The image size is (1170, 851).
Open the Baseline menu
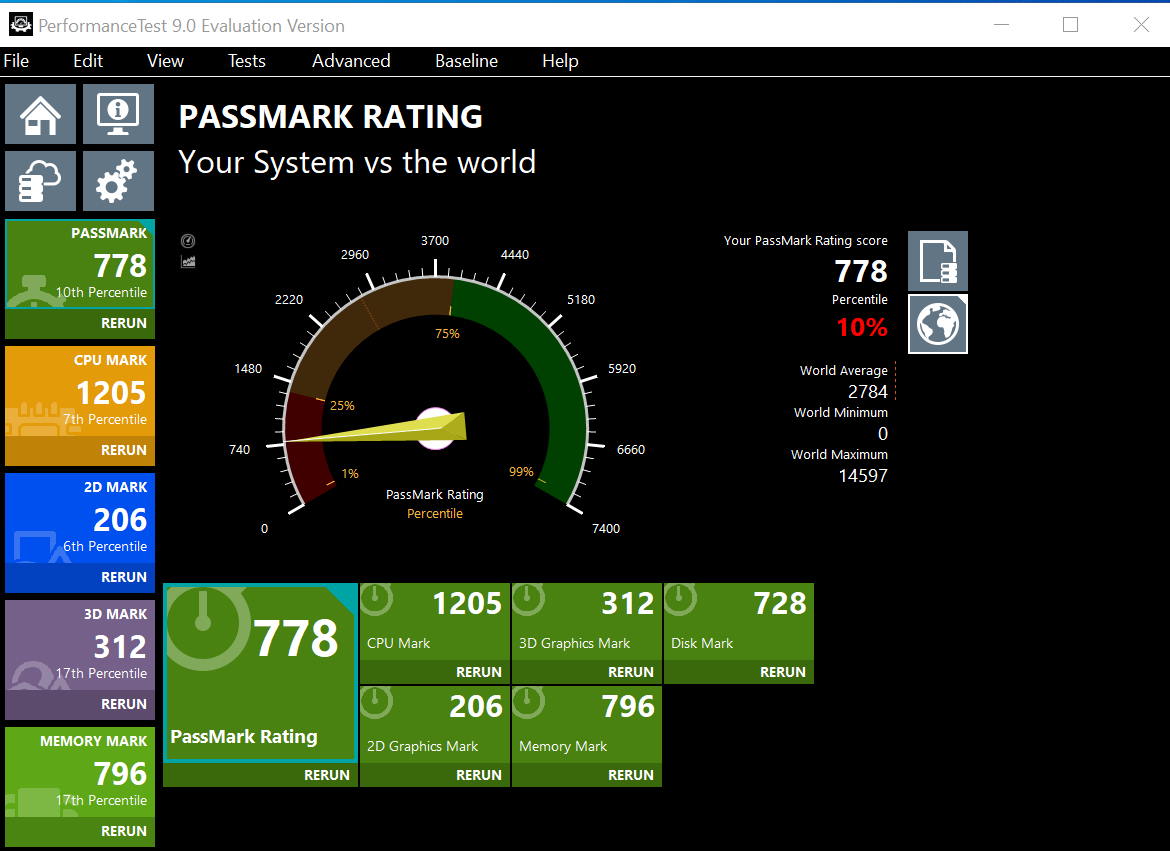(466, 60)
